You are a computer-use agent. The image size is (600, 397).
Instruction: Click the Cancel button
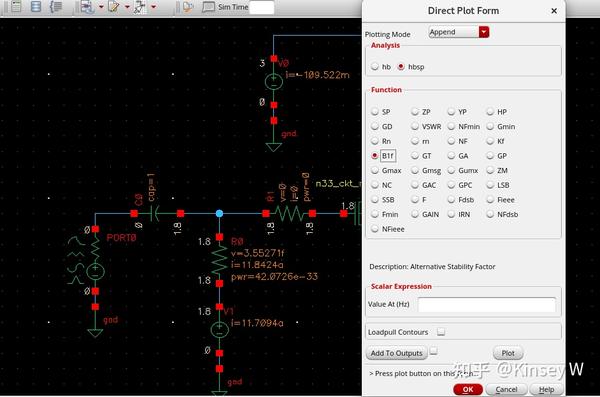pos(506,389)
